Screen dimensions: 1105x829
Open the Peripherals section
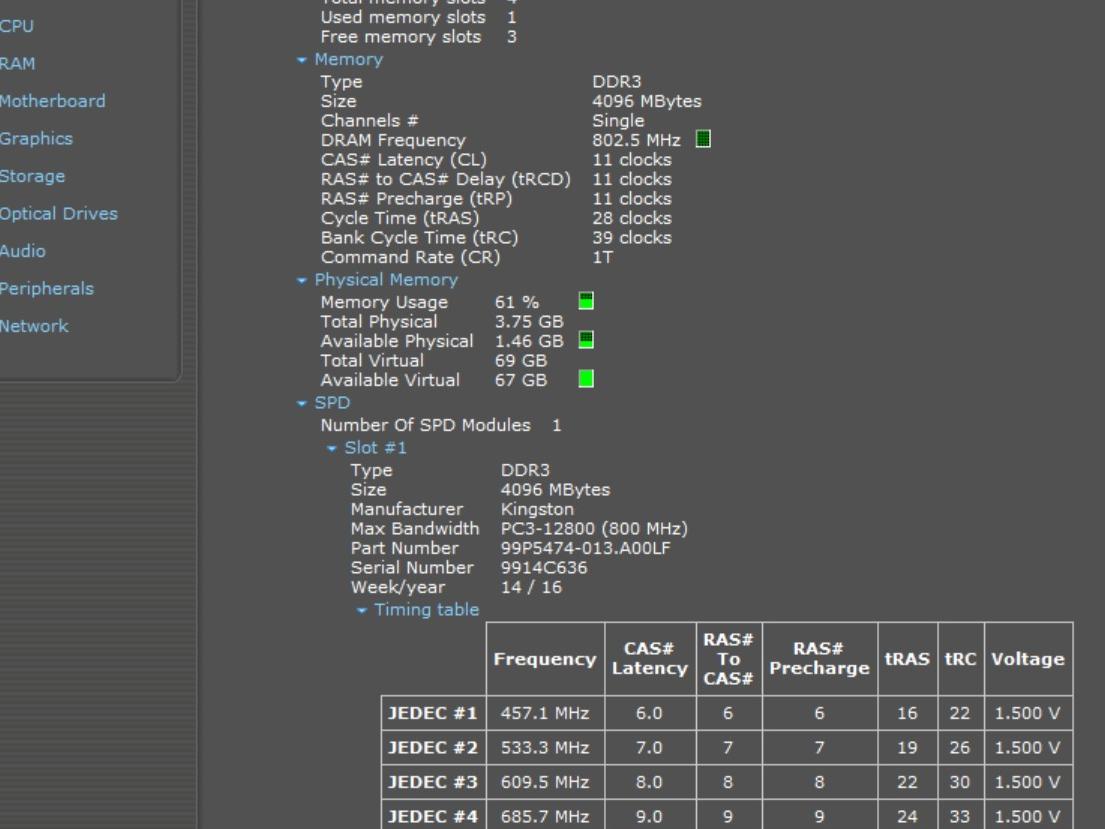click(47, 289)
